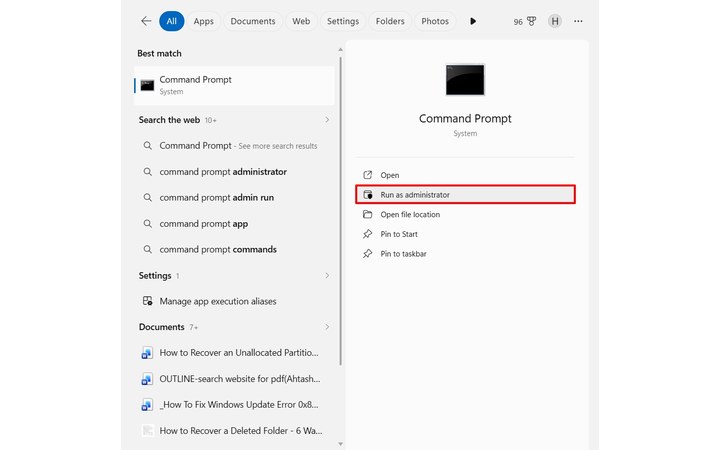Click the Pin to Start pushpin icon
The image size is (720, 450).
[367, 234]
